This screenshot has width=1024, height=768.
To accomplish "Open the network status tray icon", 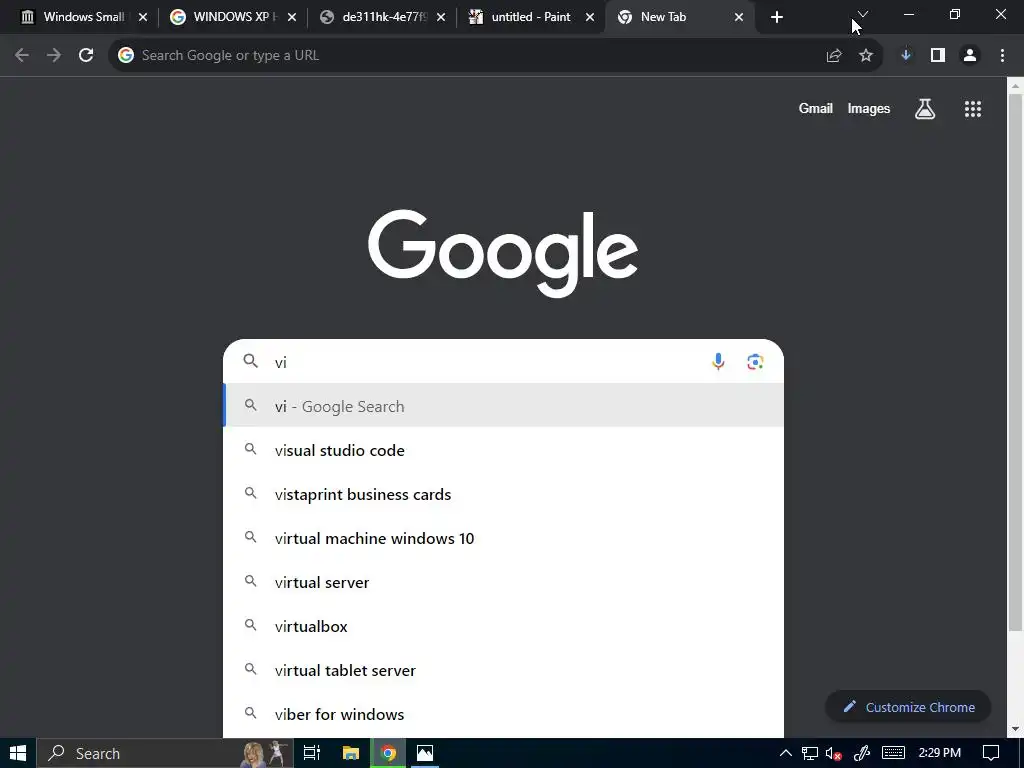I will (x=810, y=753).
